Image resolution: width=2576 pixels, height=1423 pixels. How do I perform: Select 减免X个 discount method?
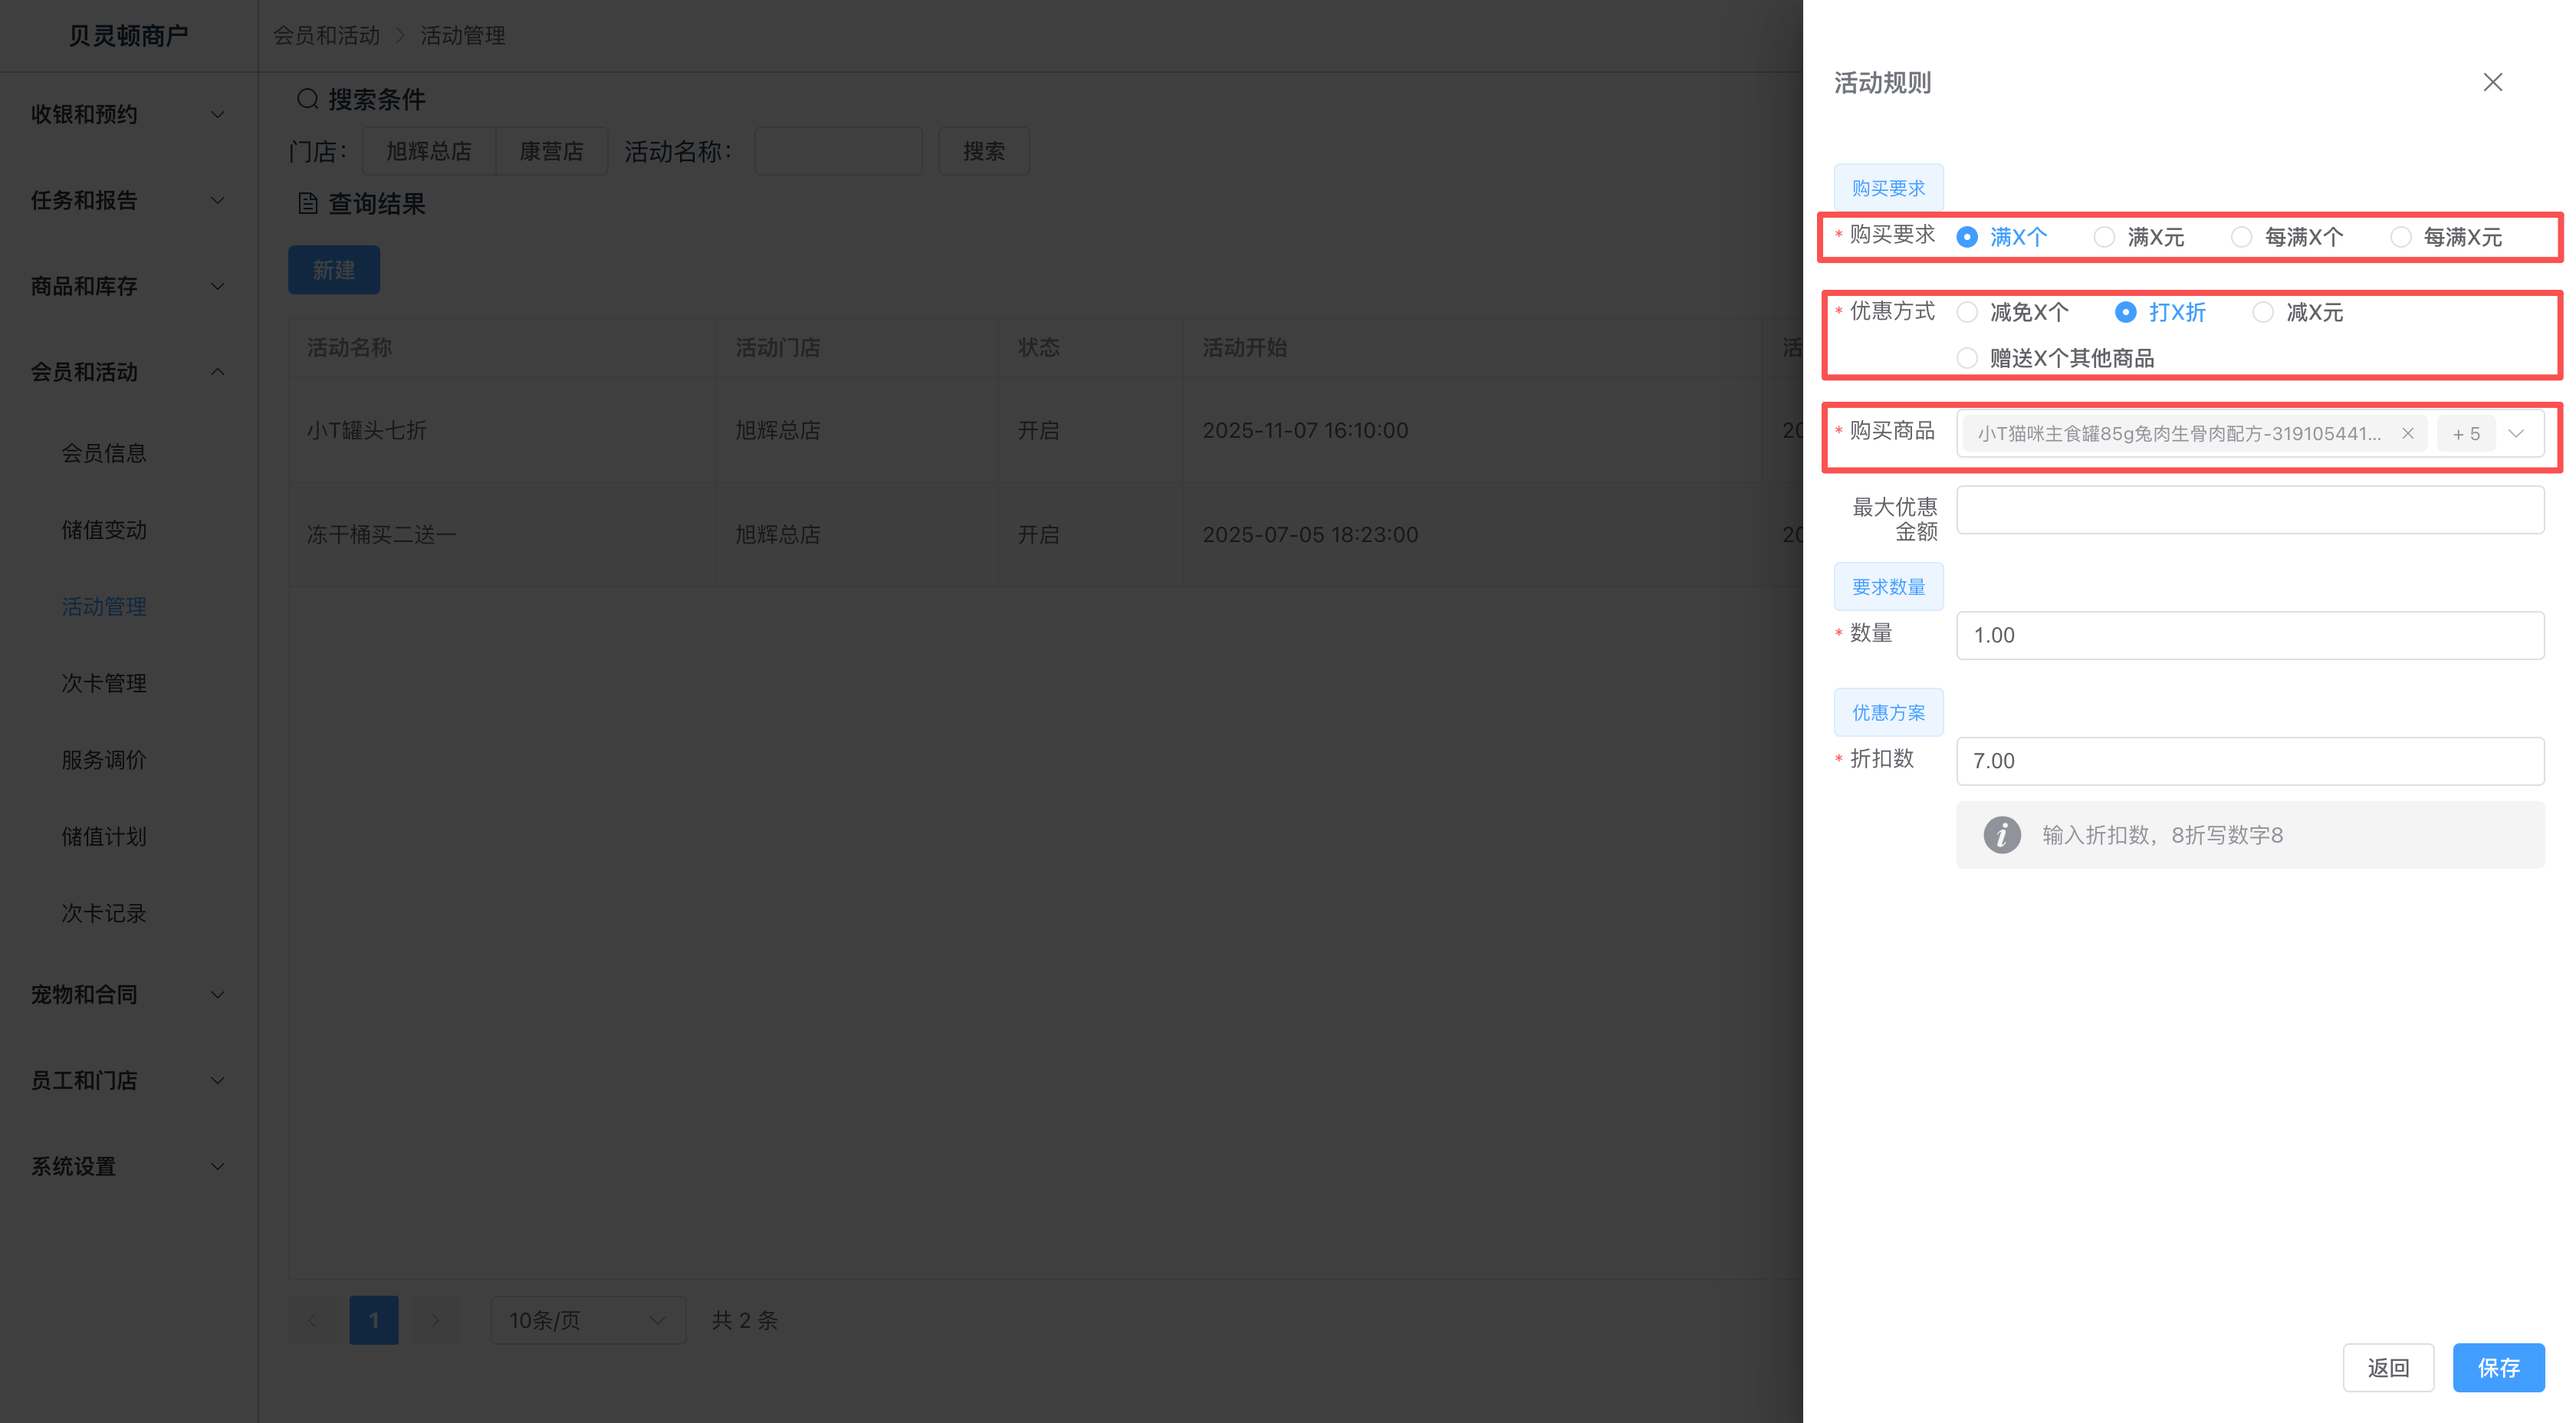[1967, 312]
